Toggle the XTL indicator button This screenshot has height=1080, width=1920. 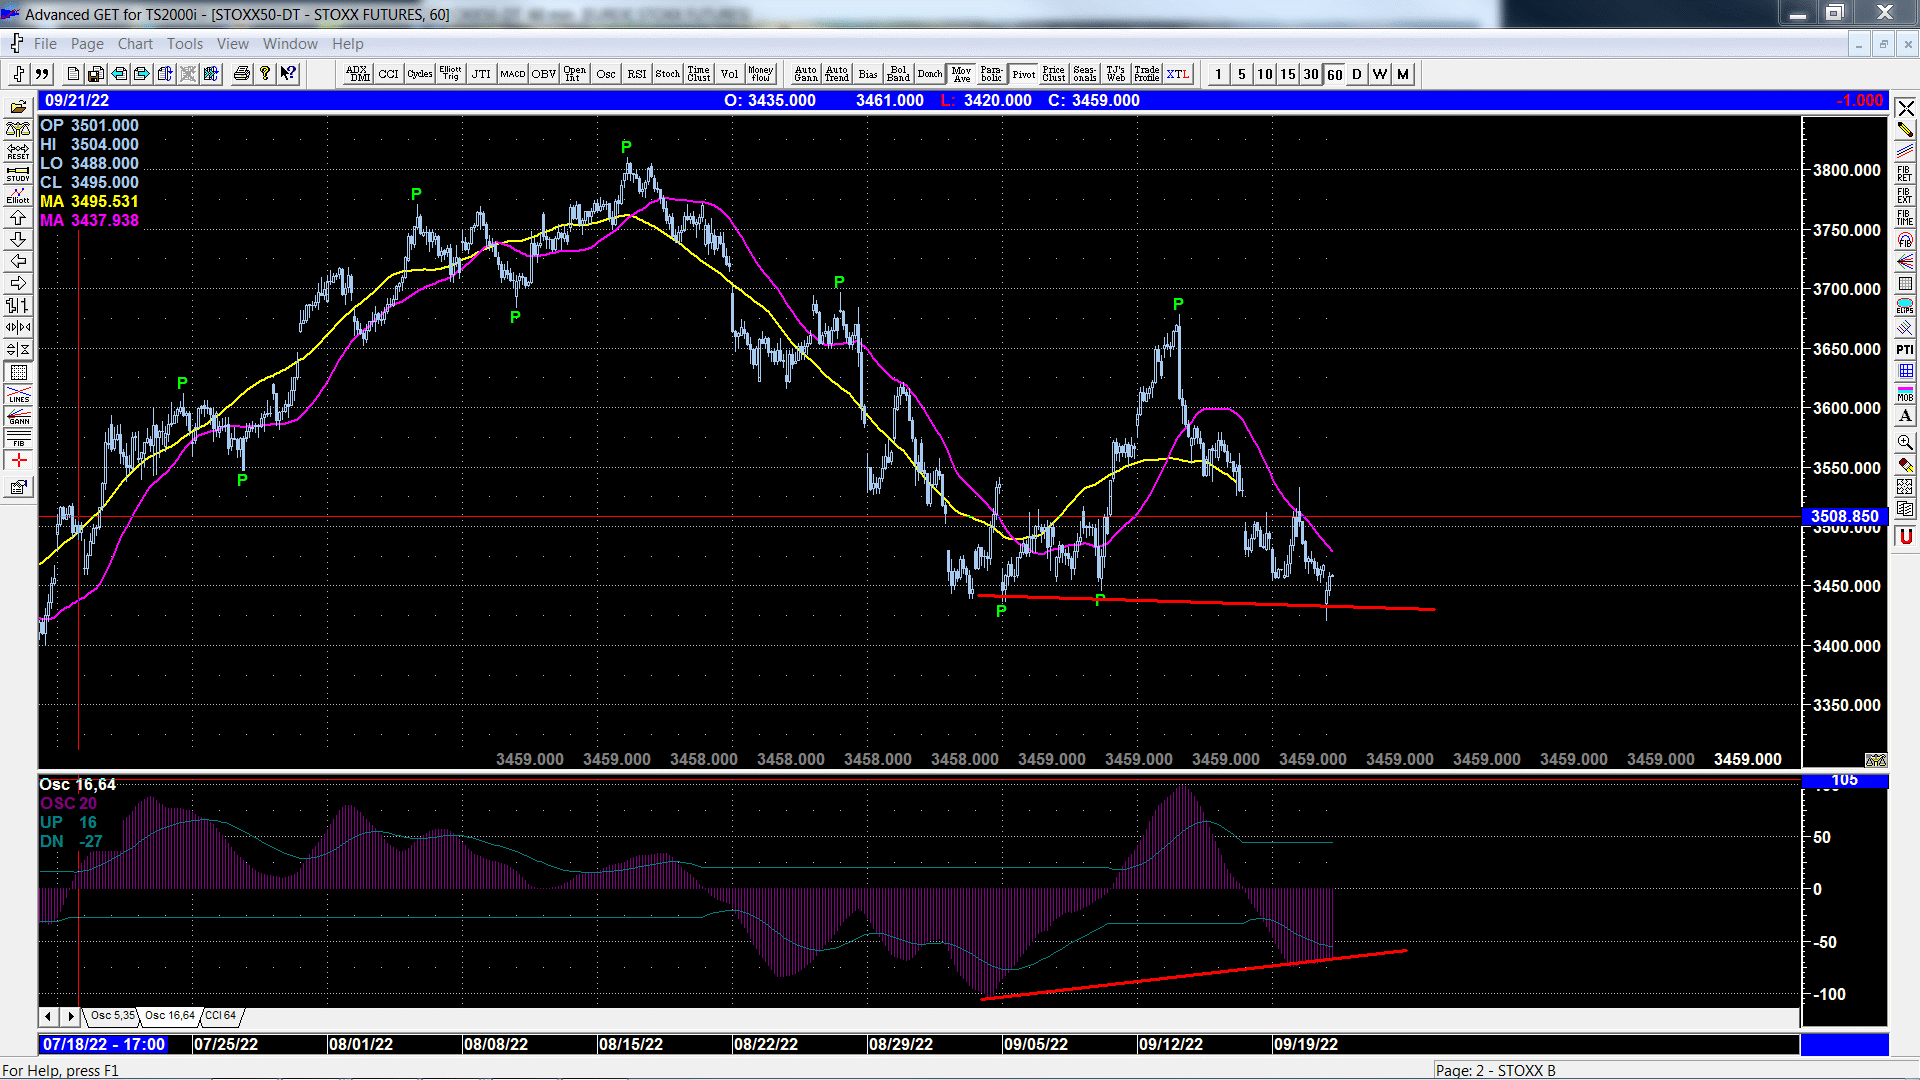click(x=1178, y=74)
